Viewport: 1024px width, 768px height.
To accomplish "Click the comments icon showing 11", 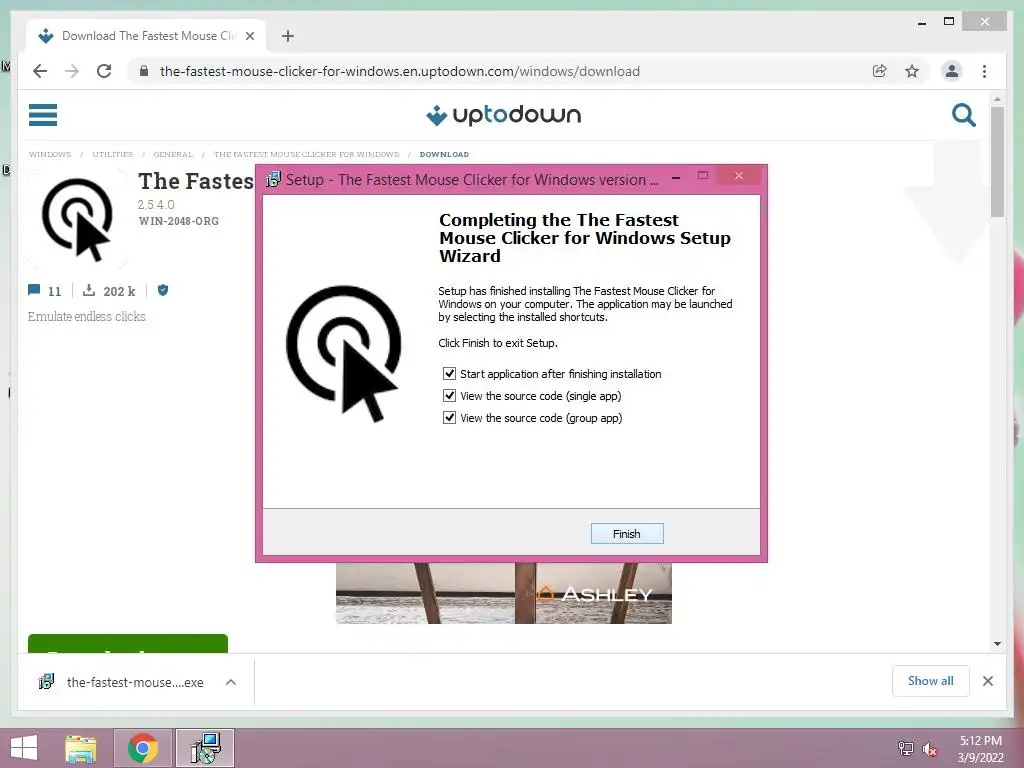I will pyautogui.click(x=34, y=290).
